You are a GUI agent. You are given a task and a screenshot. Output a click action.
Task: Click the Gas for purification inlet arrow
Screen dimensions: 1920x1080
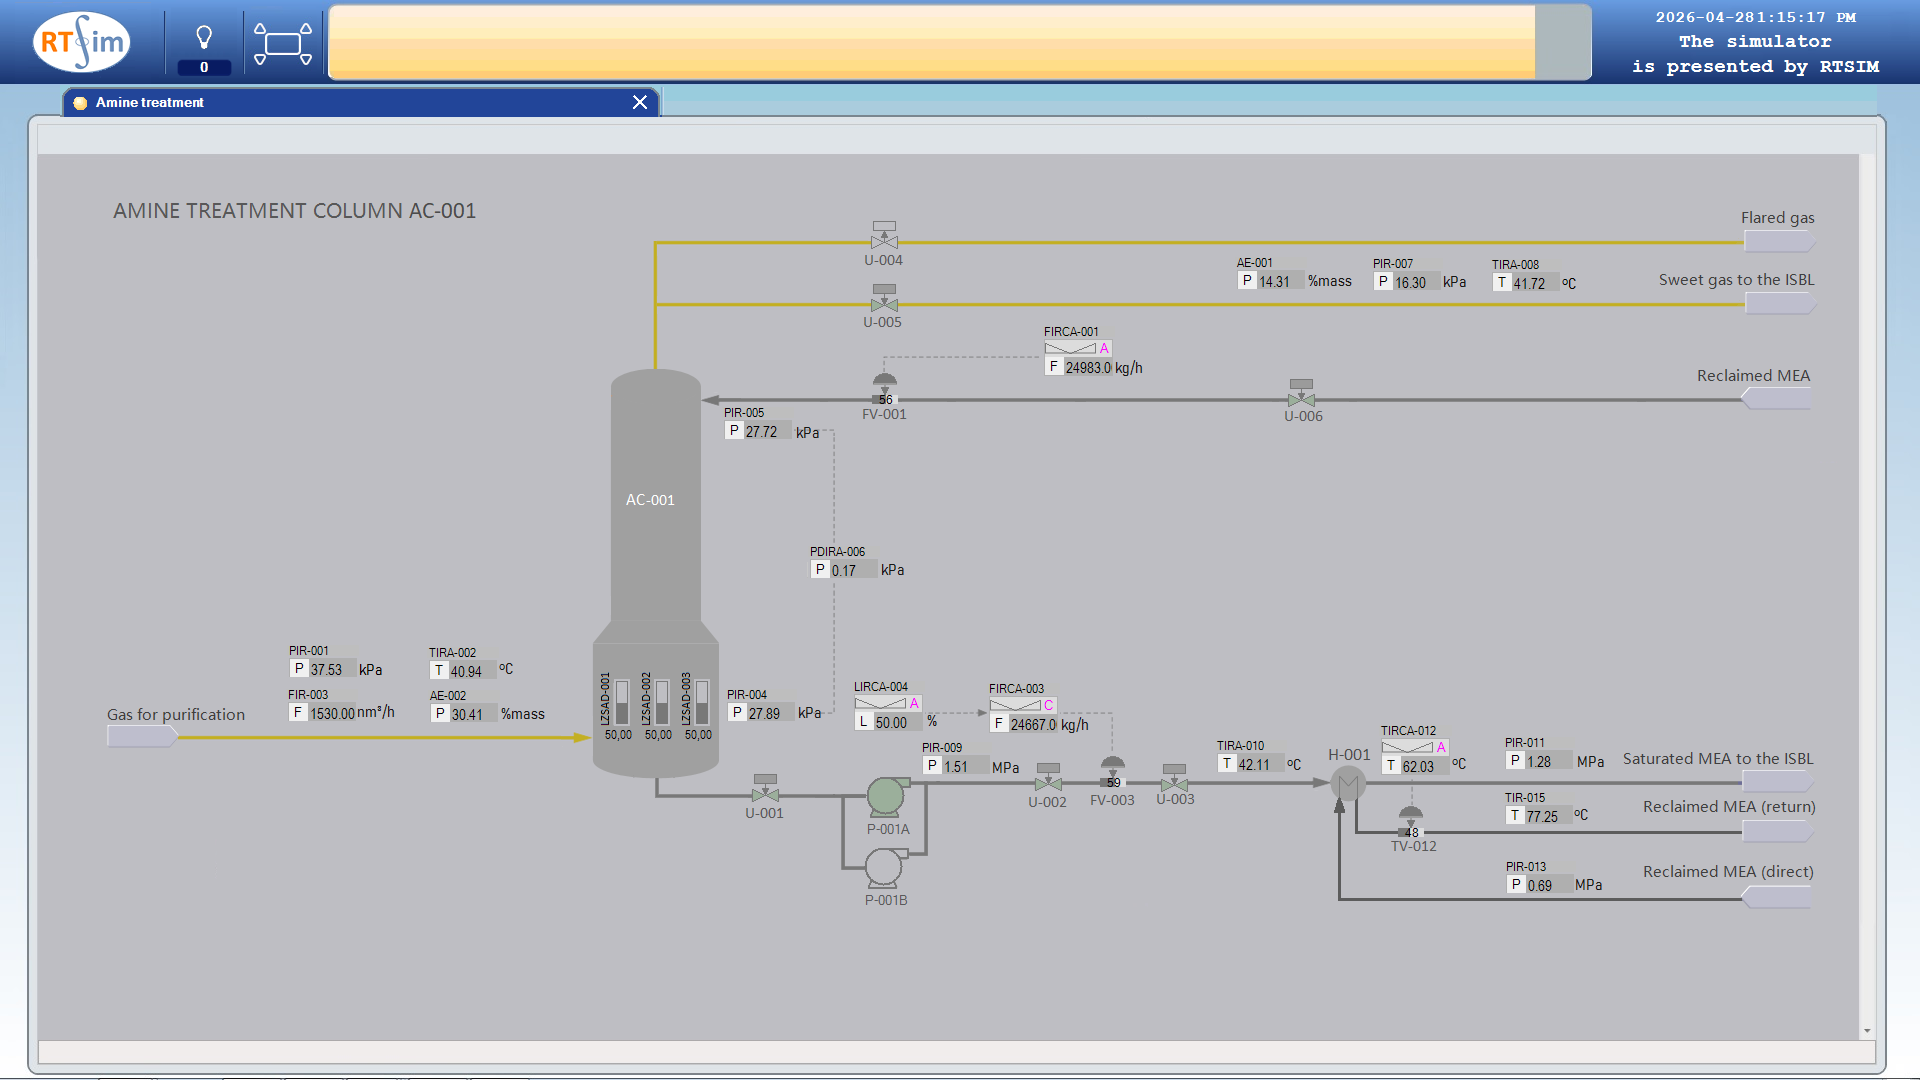(142, 737)
